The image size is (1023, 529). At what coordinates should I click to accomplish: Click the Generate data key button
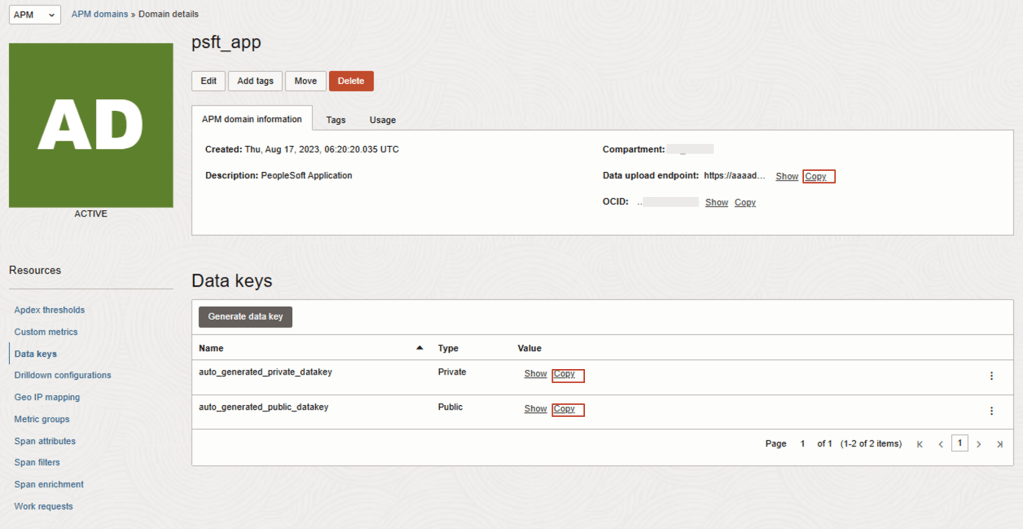(x=245, y=317)
